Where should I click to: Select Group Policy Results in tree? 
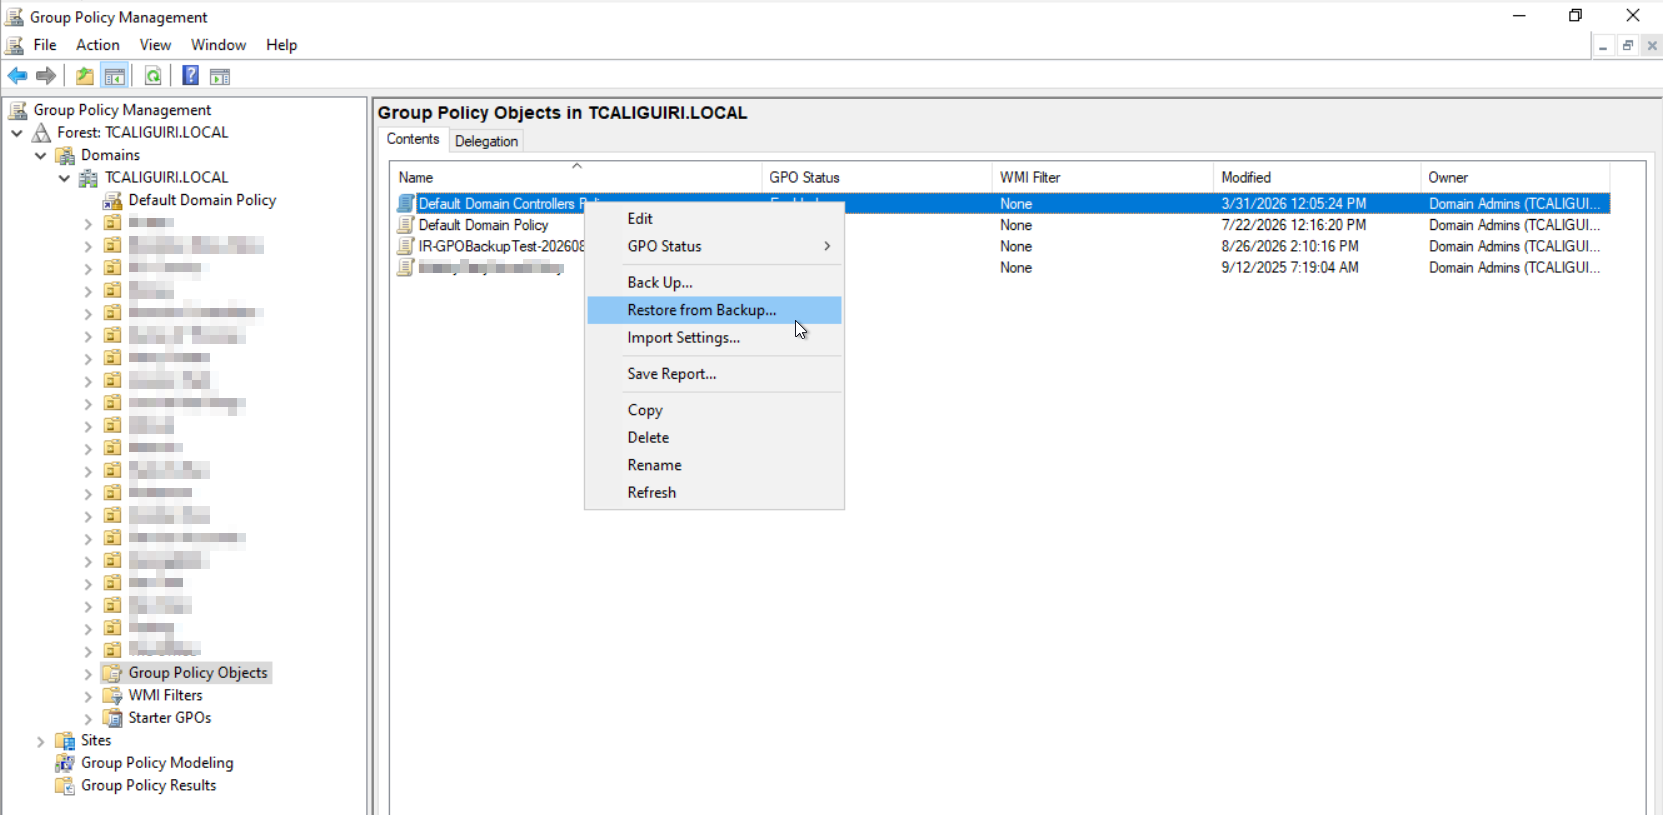[149, 786]
